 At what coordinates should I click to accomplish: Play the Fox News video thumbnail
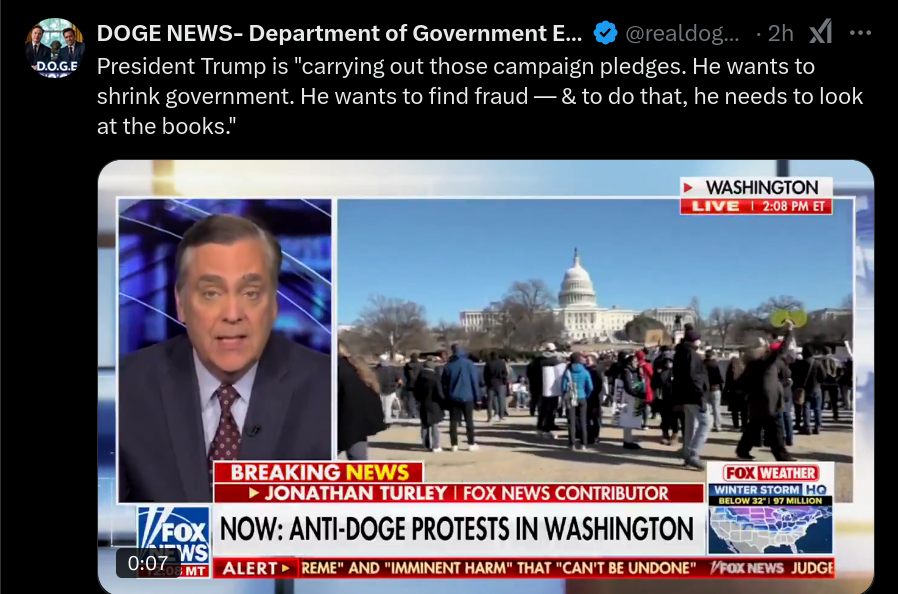pyautogui.click(x=486, y=376)
